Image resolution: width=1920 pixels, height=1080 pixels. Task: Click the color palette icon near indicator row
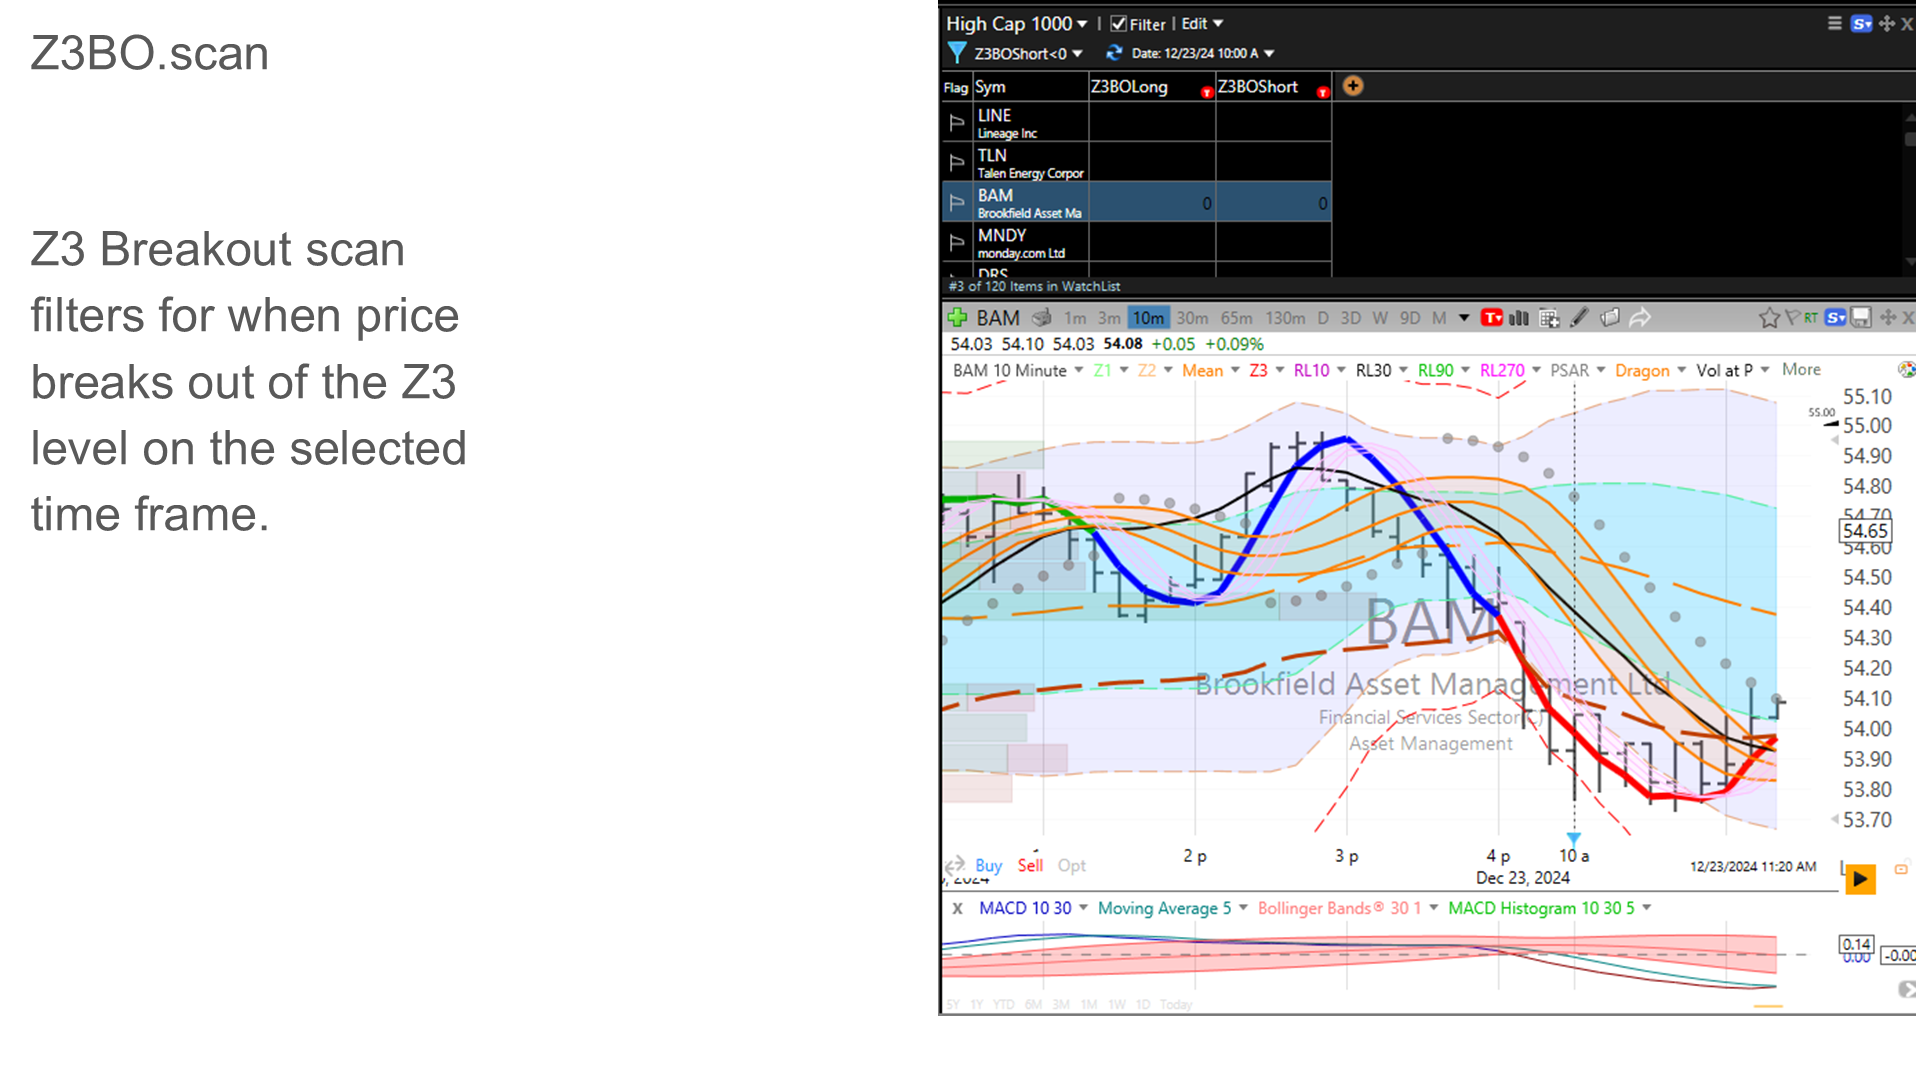coord(1906,369)
